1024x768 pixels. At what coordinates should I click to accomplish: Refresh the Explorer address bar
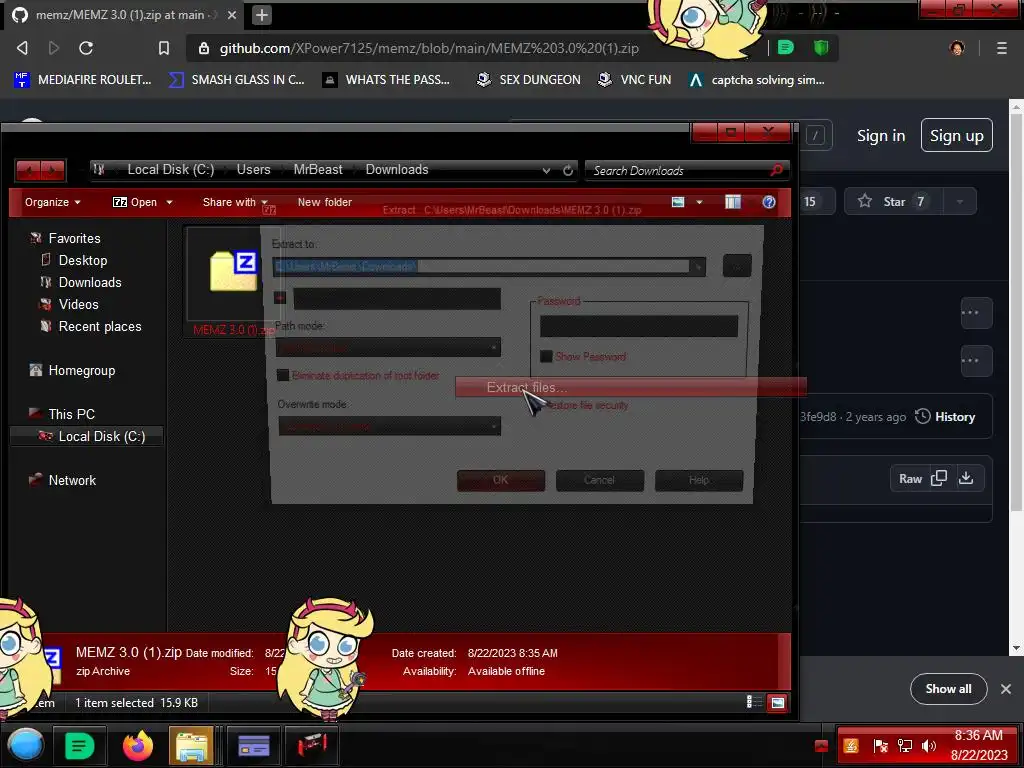coord(568,170)
